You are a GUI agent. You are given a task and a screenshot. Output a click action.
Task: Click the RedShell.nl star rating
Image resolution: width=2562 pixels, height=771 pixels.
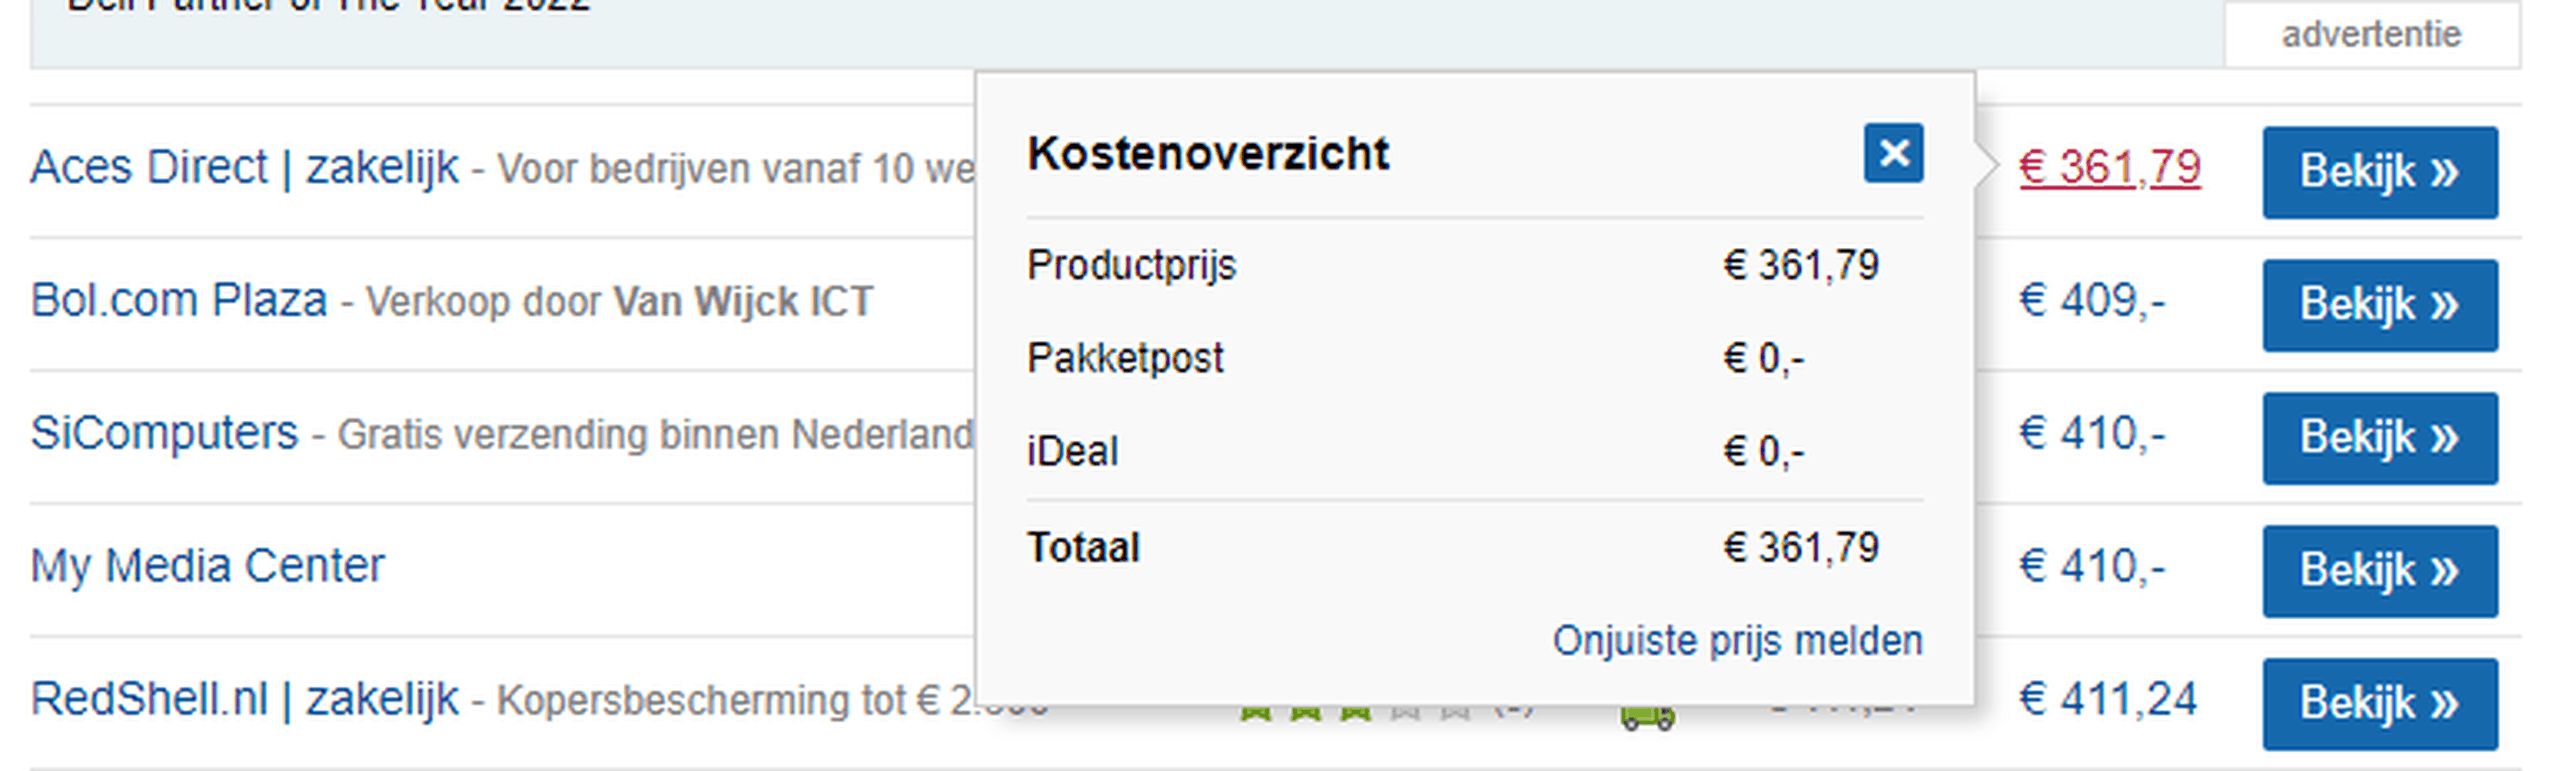click(x=1355, y=712)
